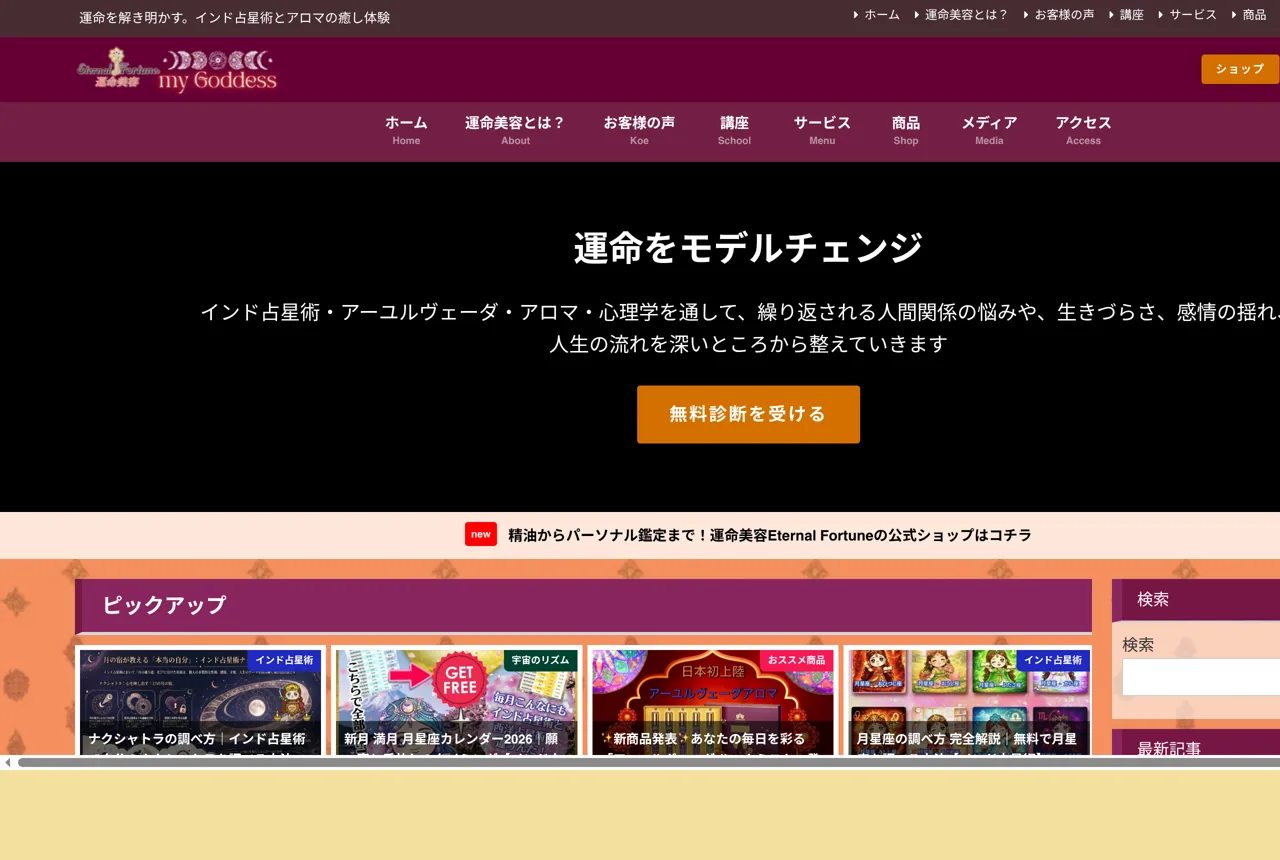Click tagline text 運命を解き明かす at top

[235, 18]
